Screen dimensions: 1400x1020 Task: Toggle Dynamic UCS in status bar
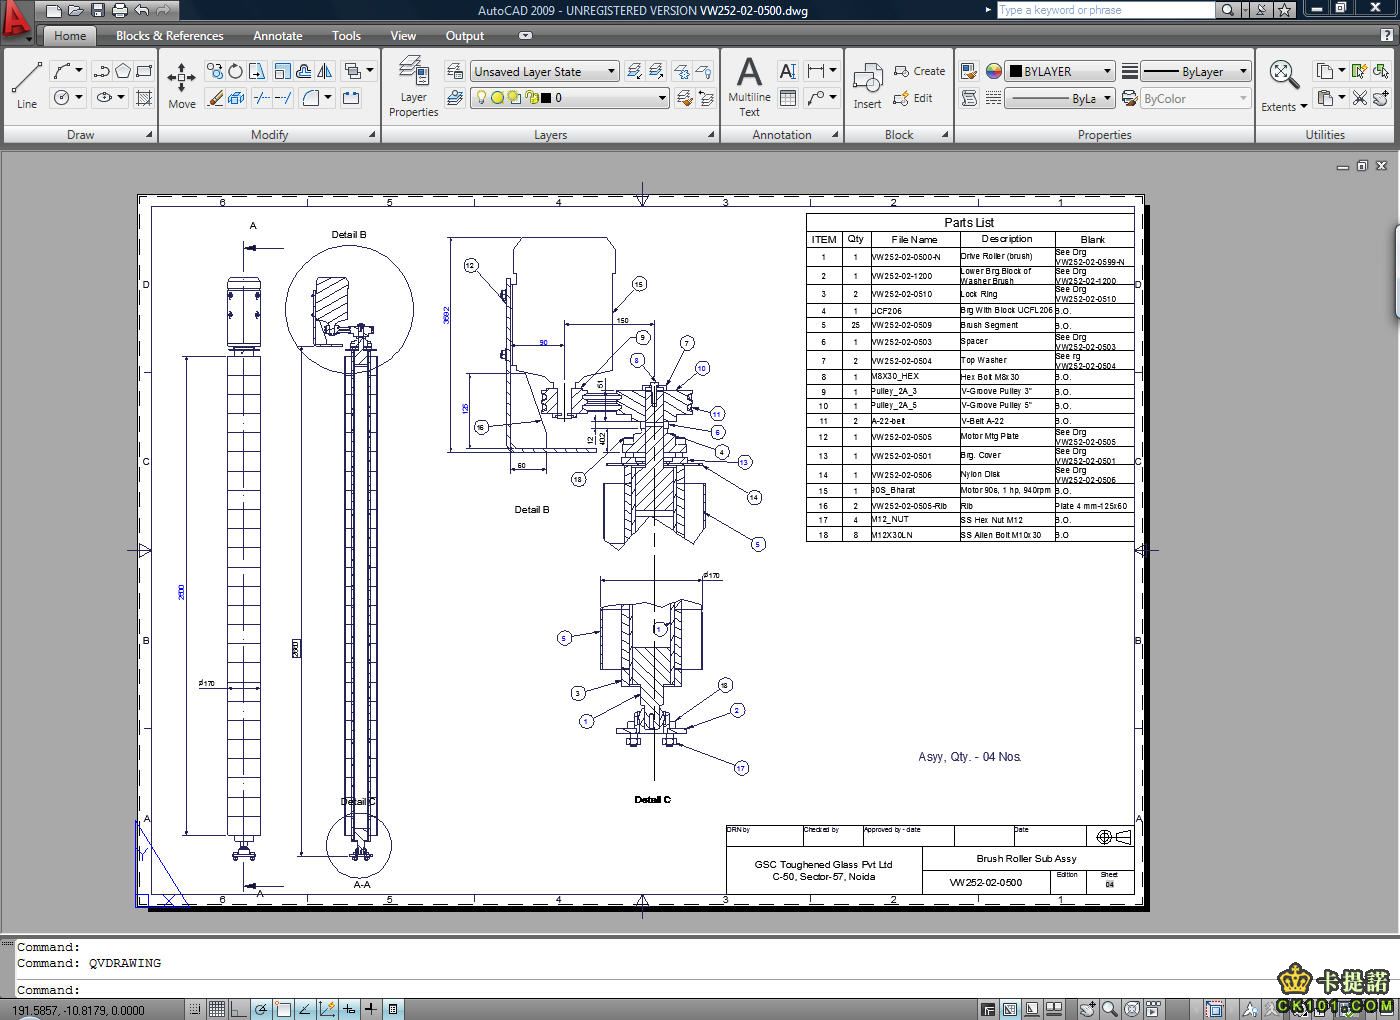coord(327,1009)
